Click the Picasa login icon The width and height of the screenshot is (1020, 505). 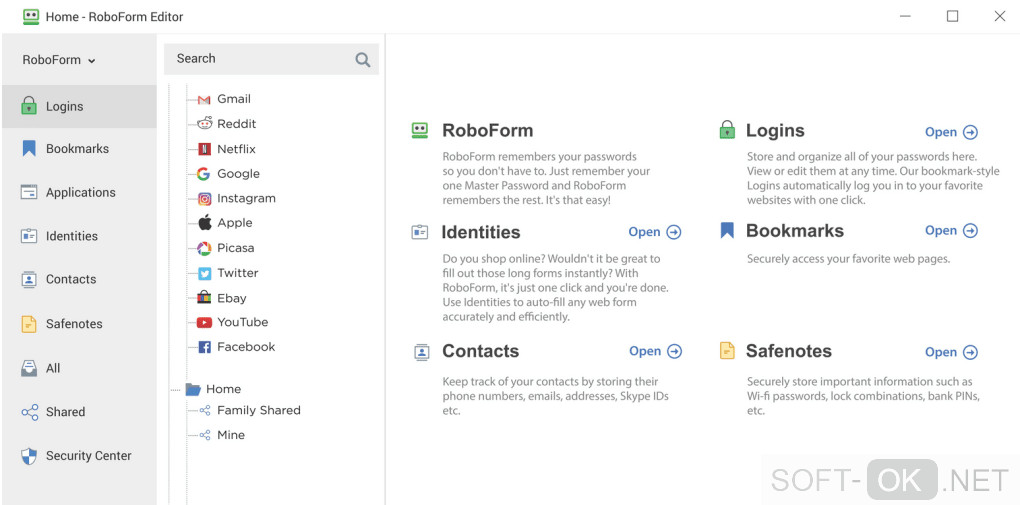(x=204, y=248)
